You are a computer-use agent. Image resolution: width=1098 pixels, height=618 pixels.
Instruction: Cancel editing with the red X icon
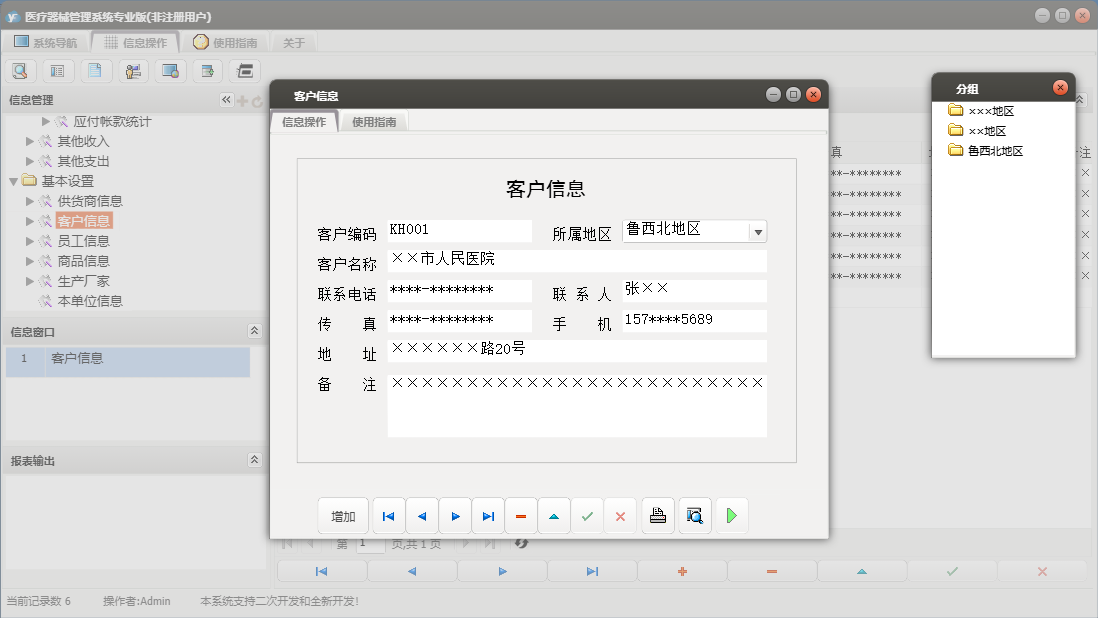(x=620, y=515)
